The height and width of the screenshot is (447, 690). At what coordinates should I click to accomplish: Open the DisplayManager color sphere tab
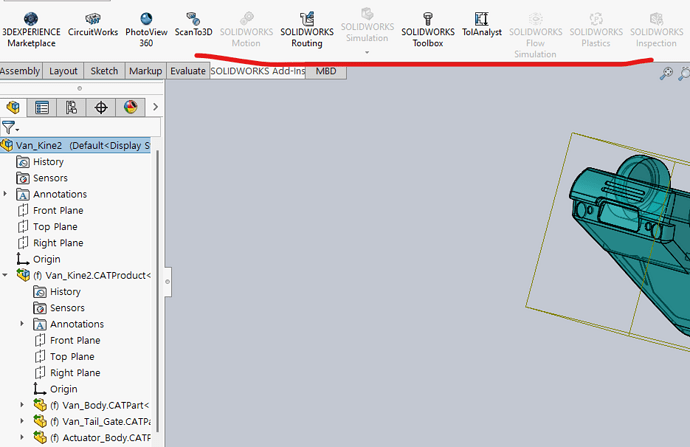(130, 107)
